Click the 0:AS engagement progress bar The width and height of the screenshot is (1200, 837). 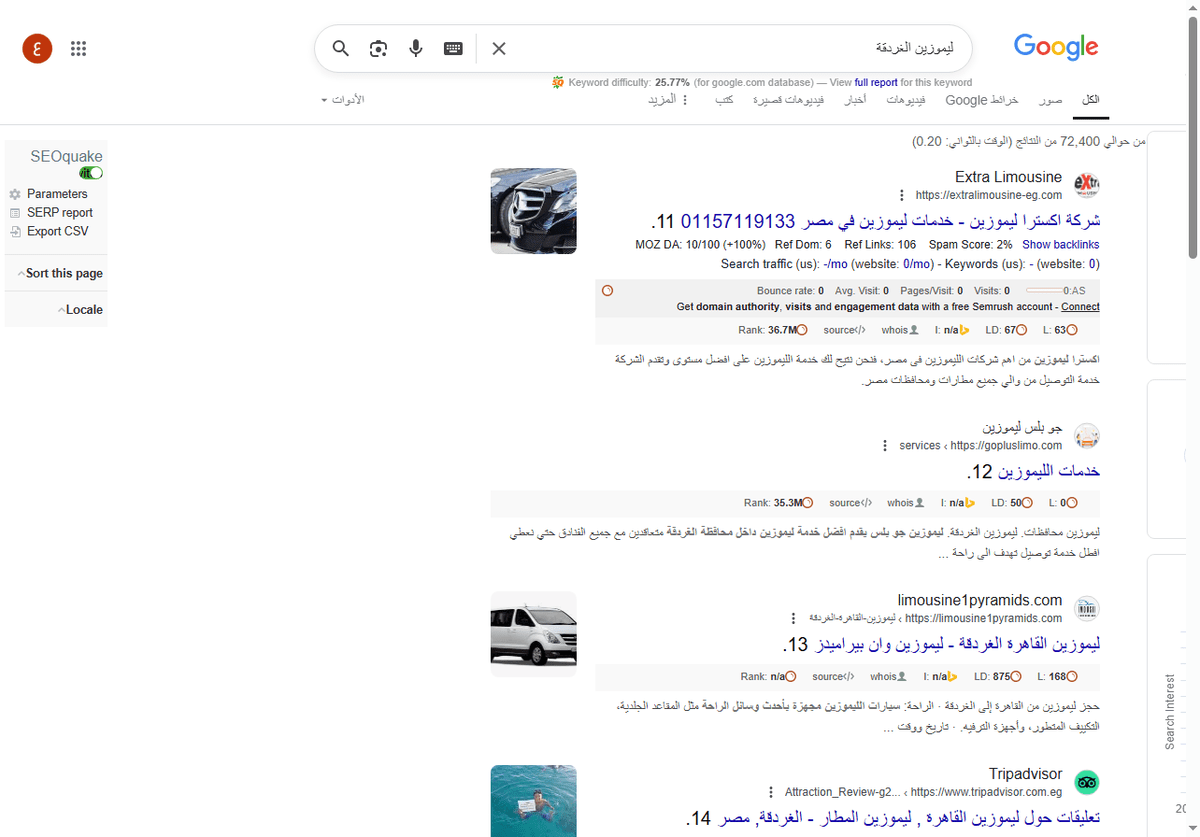[x=1045, y=290]
